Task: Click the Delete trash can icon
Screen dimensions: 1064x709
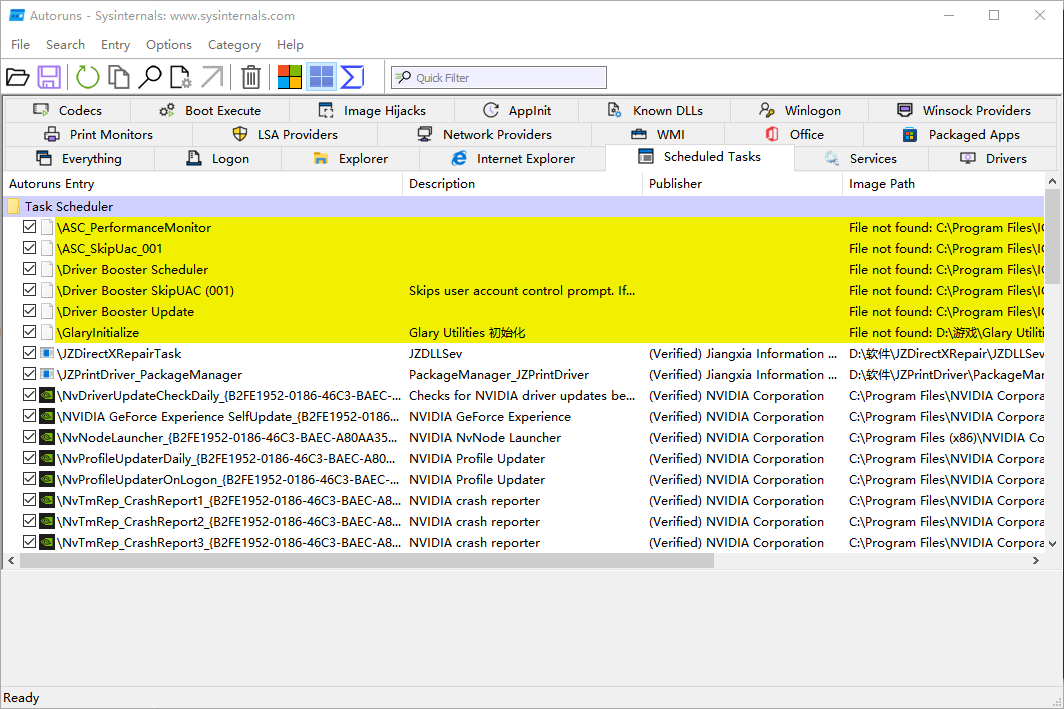Action: 251,77
